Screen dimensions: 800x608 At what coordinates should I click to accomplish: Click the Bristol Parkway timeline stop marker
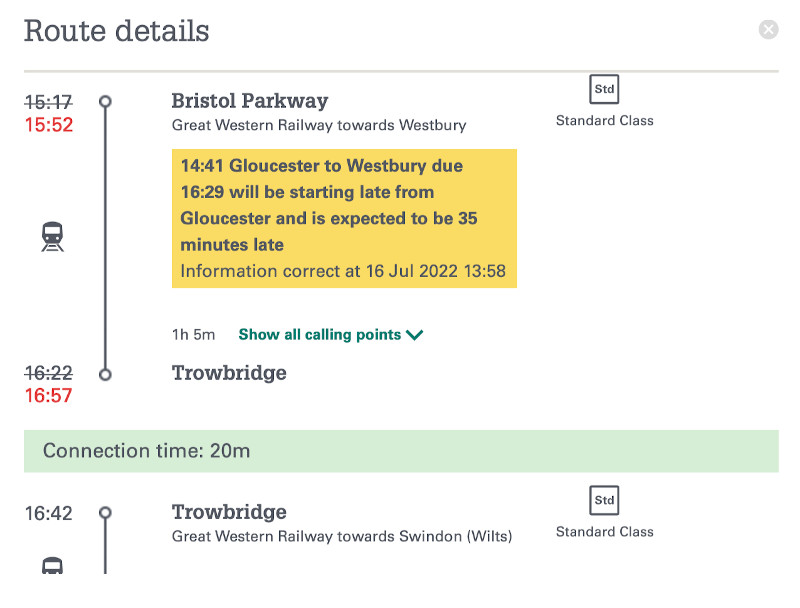pos(105,101)
